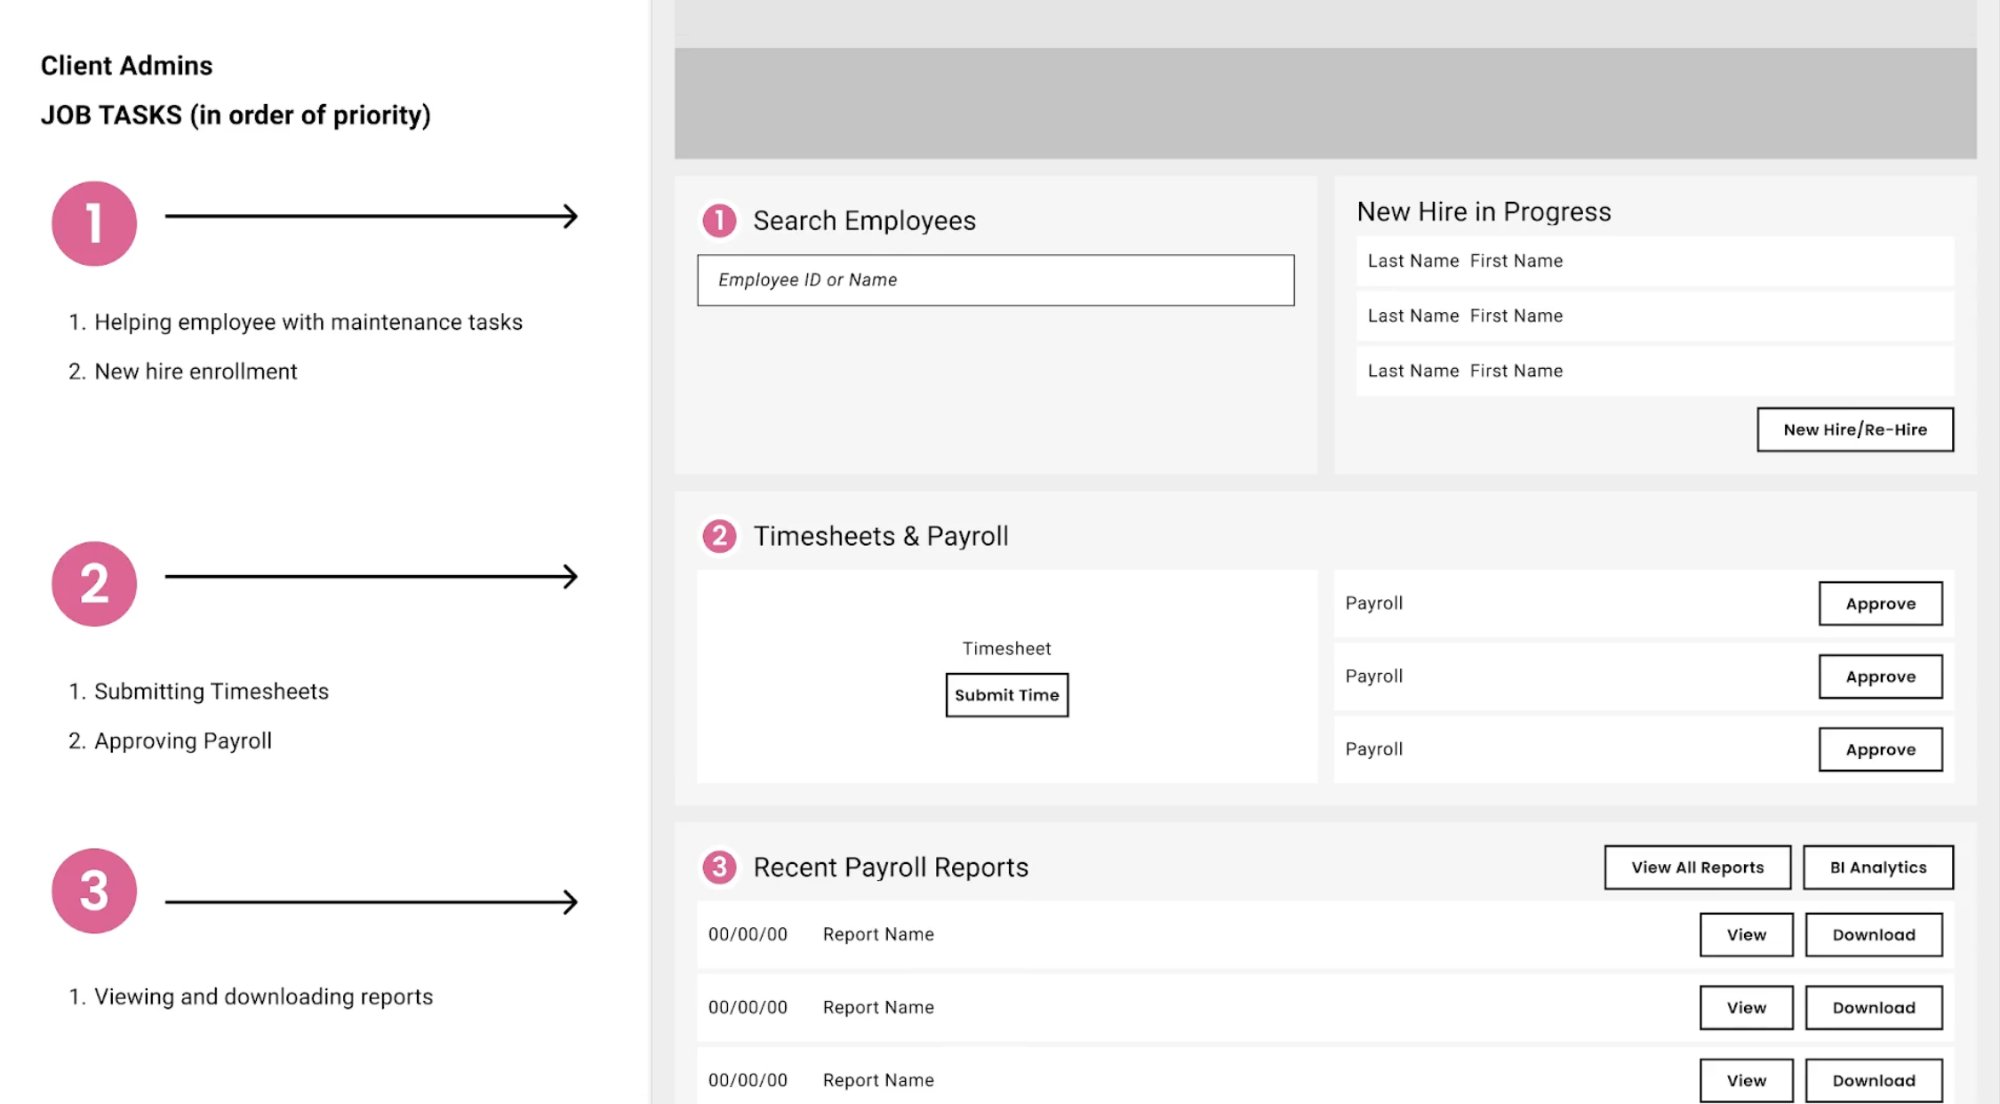Approve the third Payroll entry
Viewport: 2000px width, 1104px height.
click(x=1880, y=749)
